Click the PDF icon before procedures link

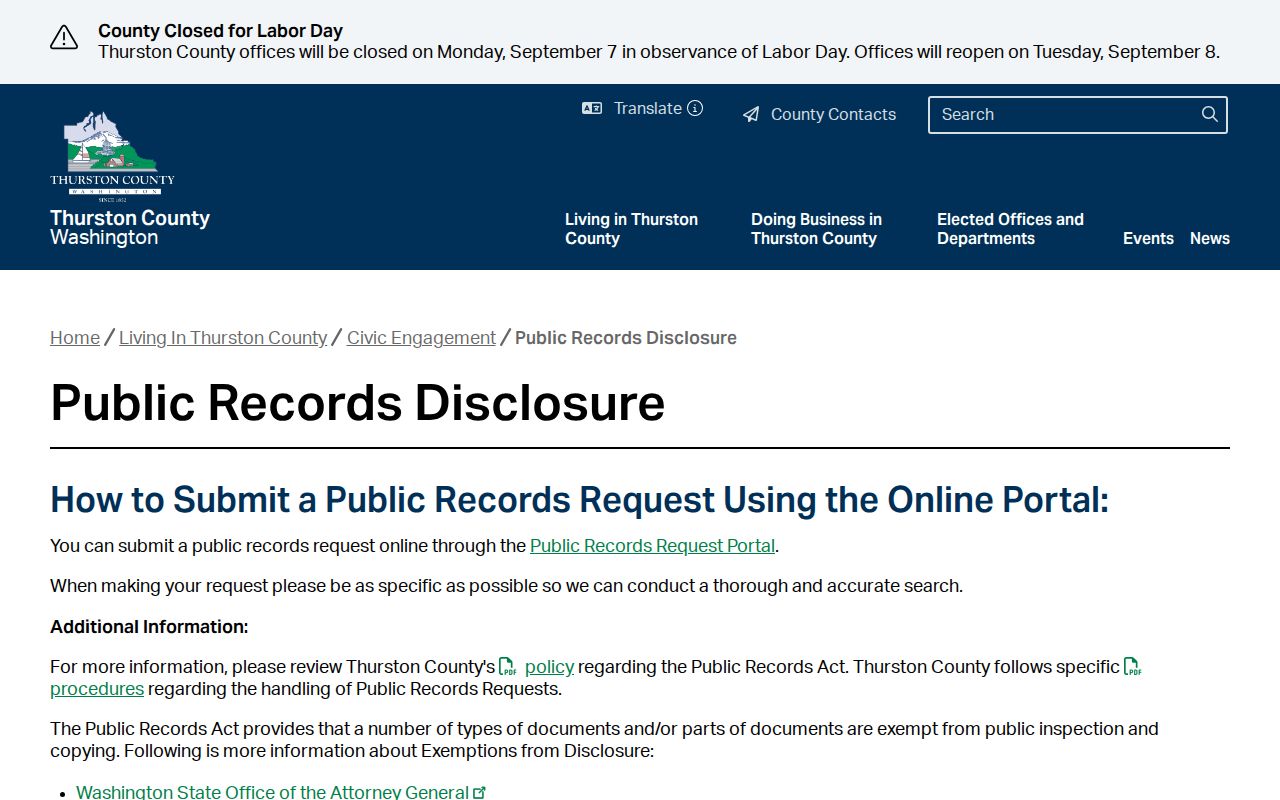[x=1133, y=667]
